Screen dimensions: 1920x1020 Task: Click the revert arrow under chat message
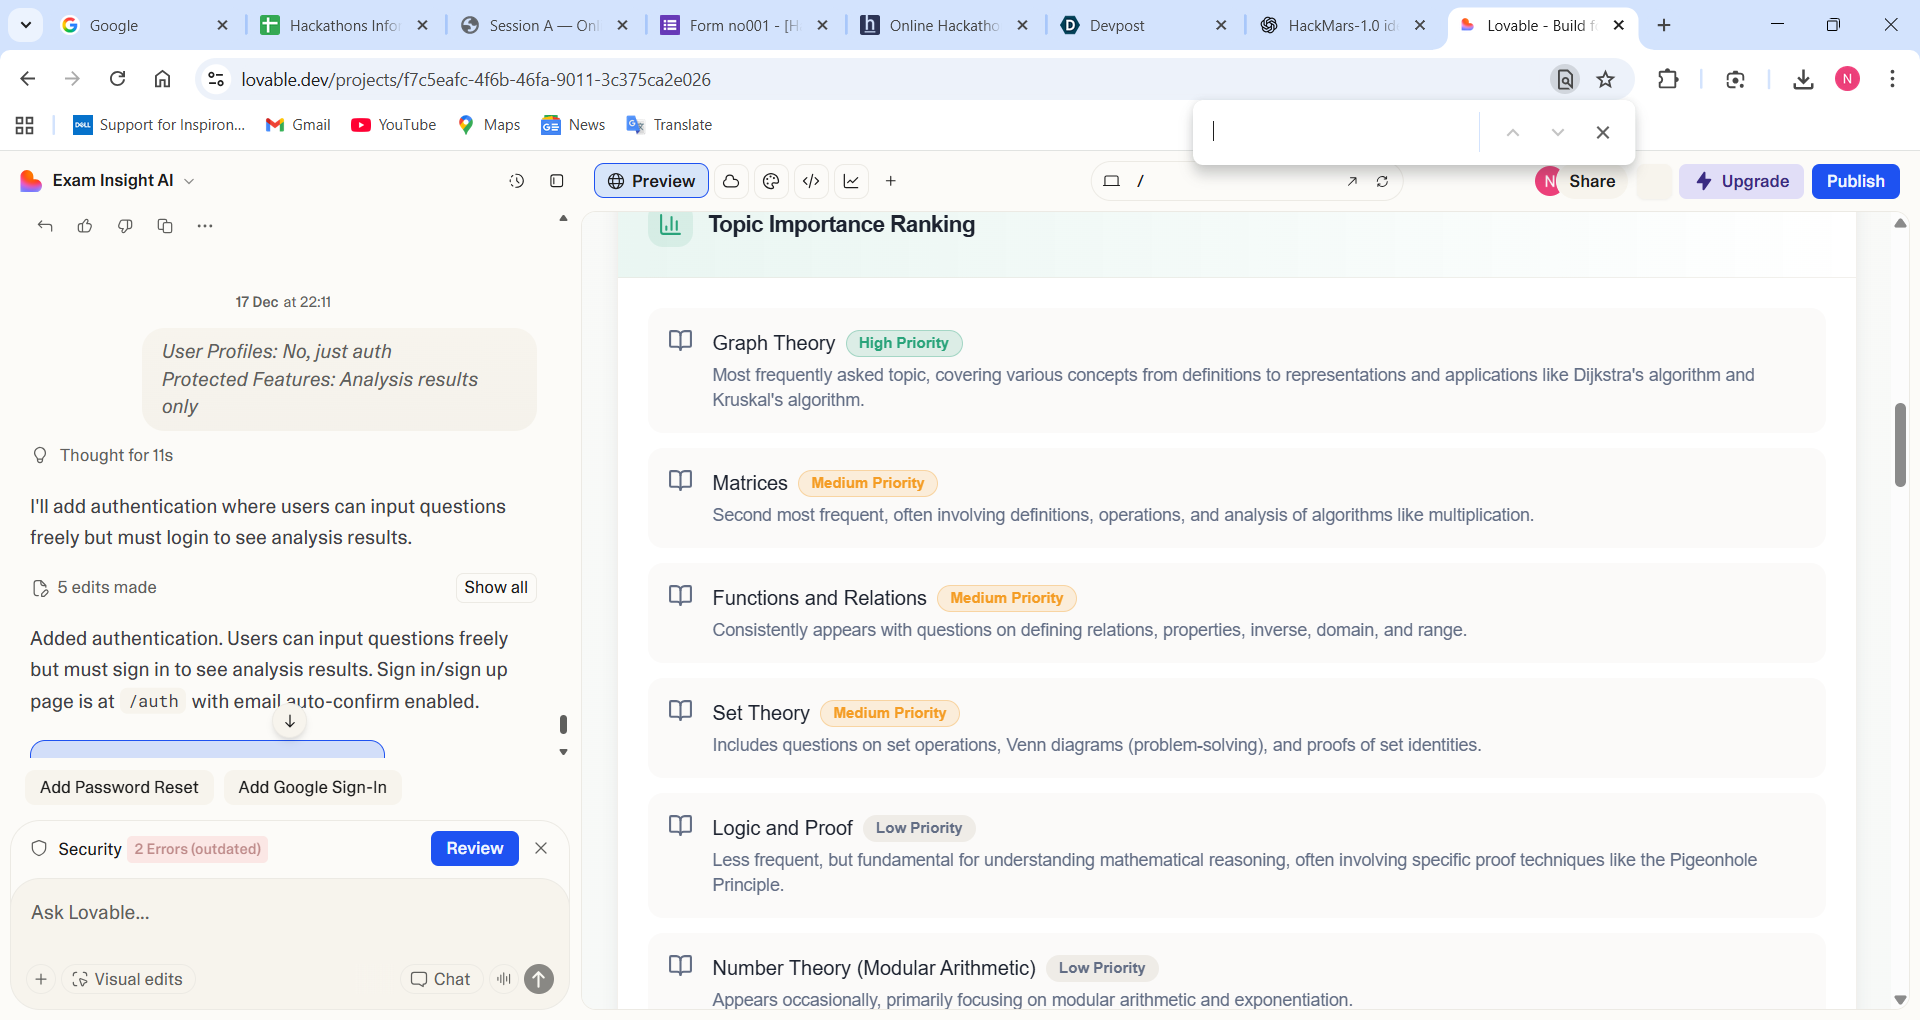(x=45, y=226)
